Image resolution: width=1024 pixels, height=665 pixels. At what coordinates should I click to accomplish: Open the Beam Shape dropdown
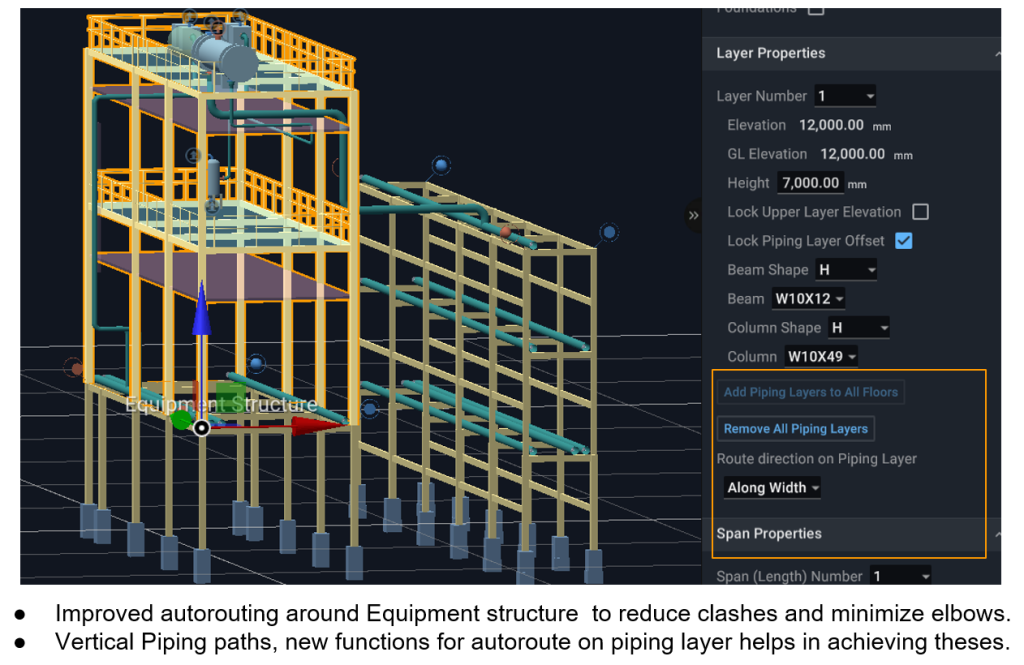(846, 270)
